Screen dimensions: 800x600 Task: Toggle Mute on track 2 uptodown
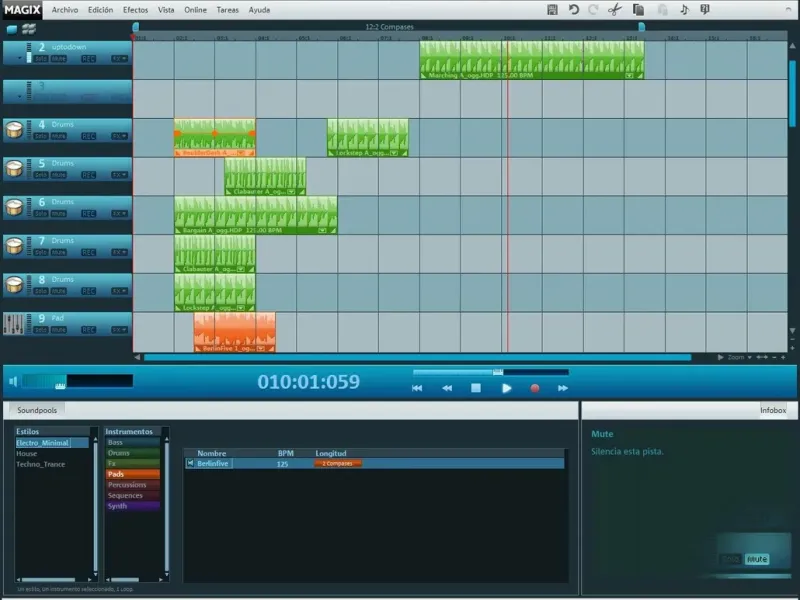(59, 59)
